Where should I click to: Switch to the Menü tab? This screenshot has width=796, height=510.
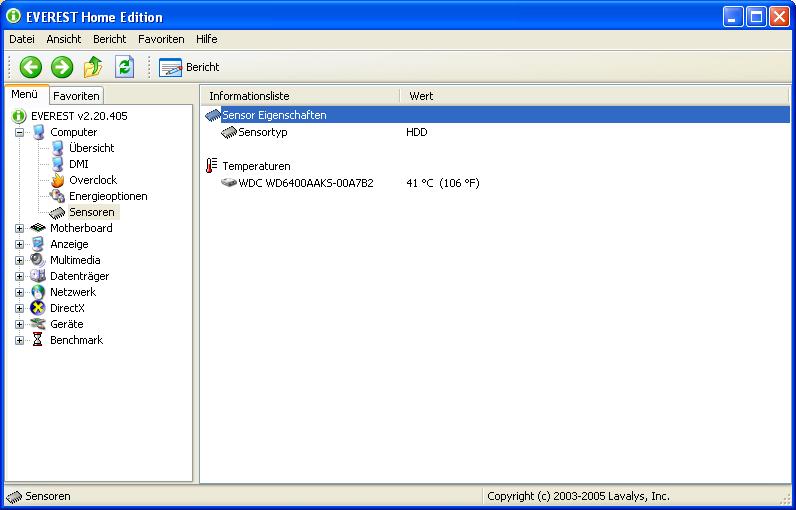coord(25,94)
